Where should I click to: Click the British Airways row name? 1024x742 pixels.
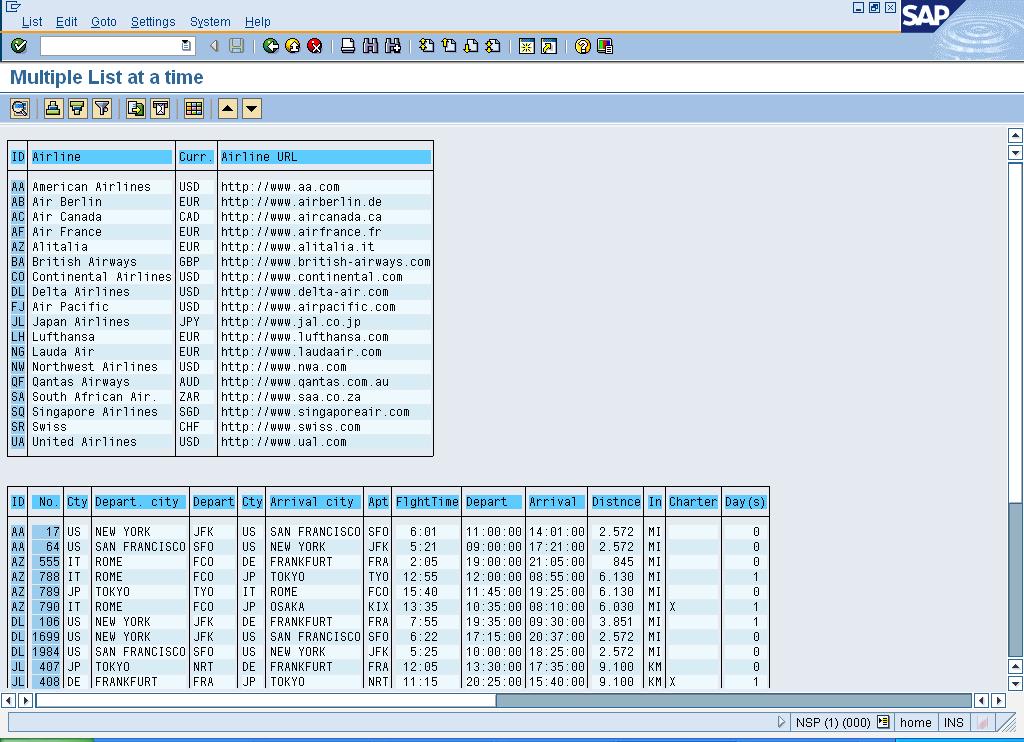pyautogui.click(x=84, y=261)
